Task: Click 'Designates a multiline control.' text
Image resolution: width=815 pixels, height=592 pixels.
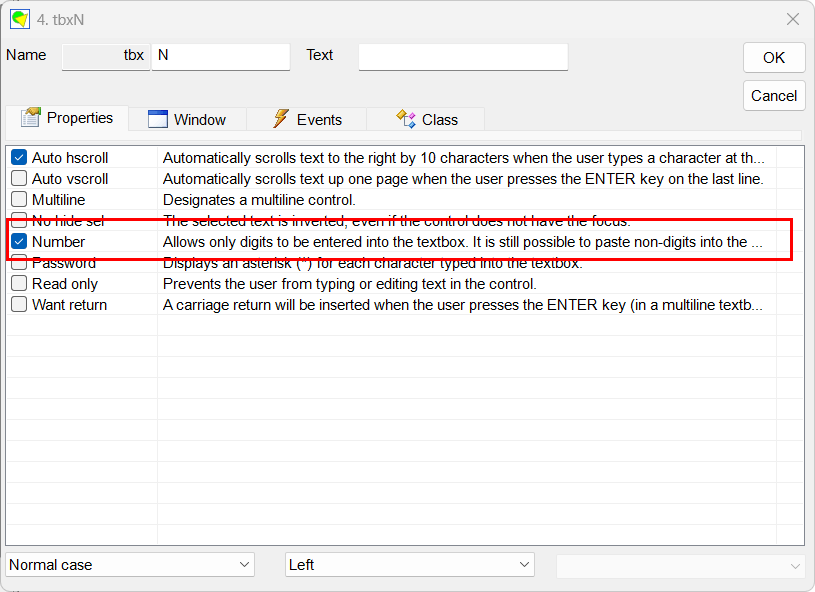Action: [259, 200]
